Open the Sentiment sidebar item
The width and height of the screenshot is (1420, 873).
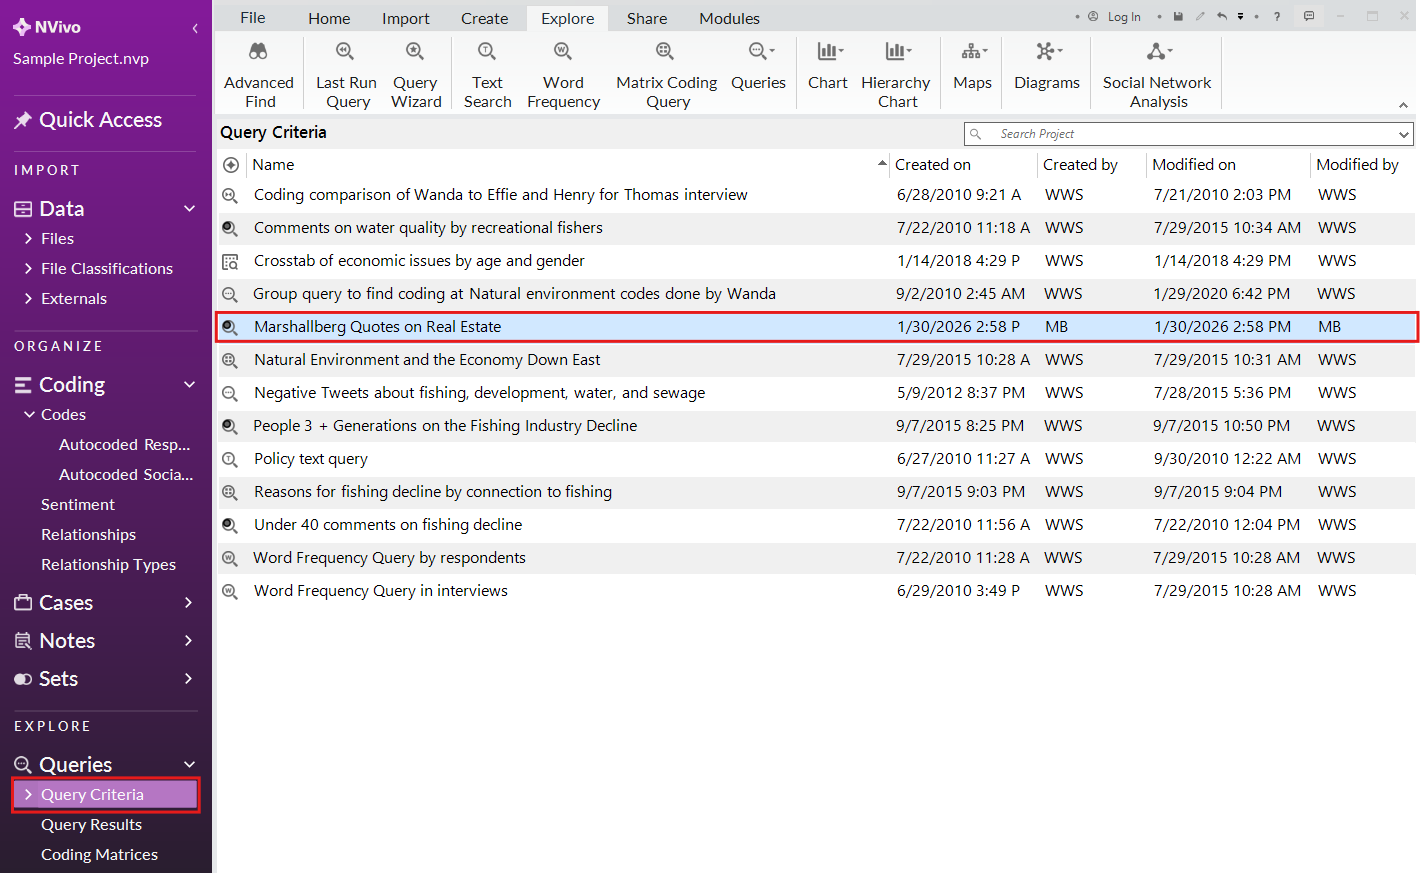[78, 505]
